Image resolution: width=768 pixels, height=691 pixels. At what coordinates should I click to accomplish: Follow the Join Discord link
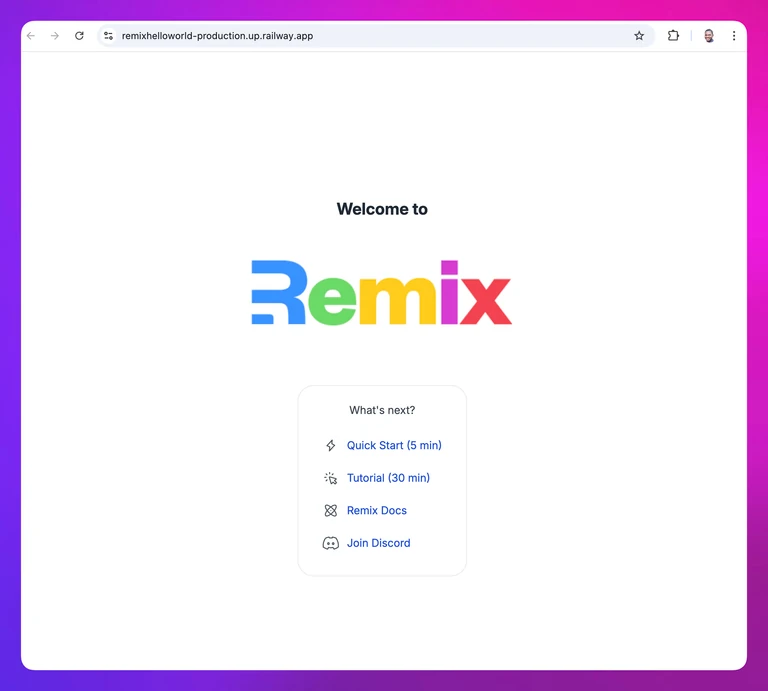(x=379, y=543)
